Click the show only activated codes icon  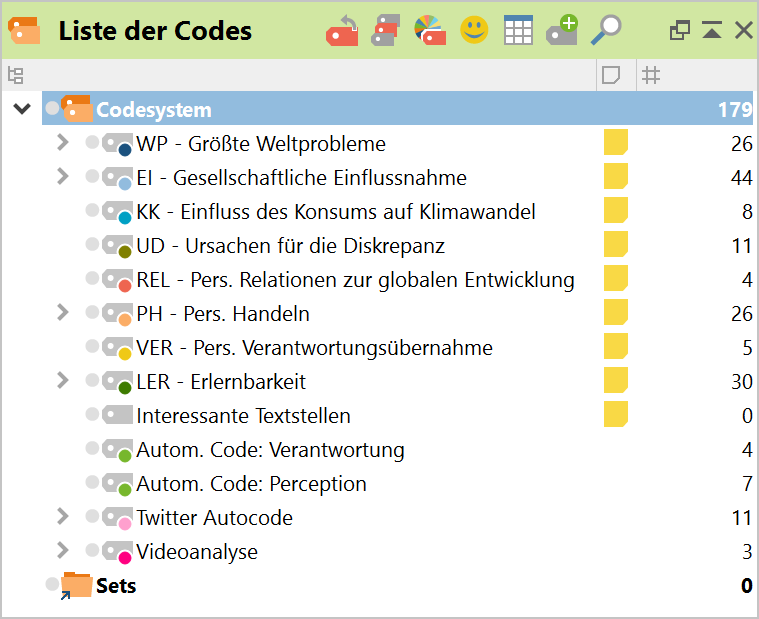click(386, 31)
